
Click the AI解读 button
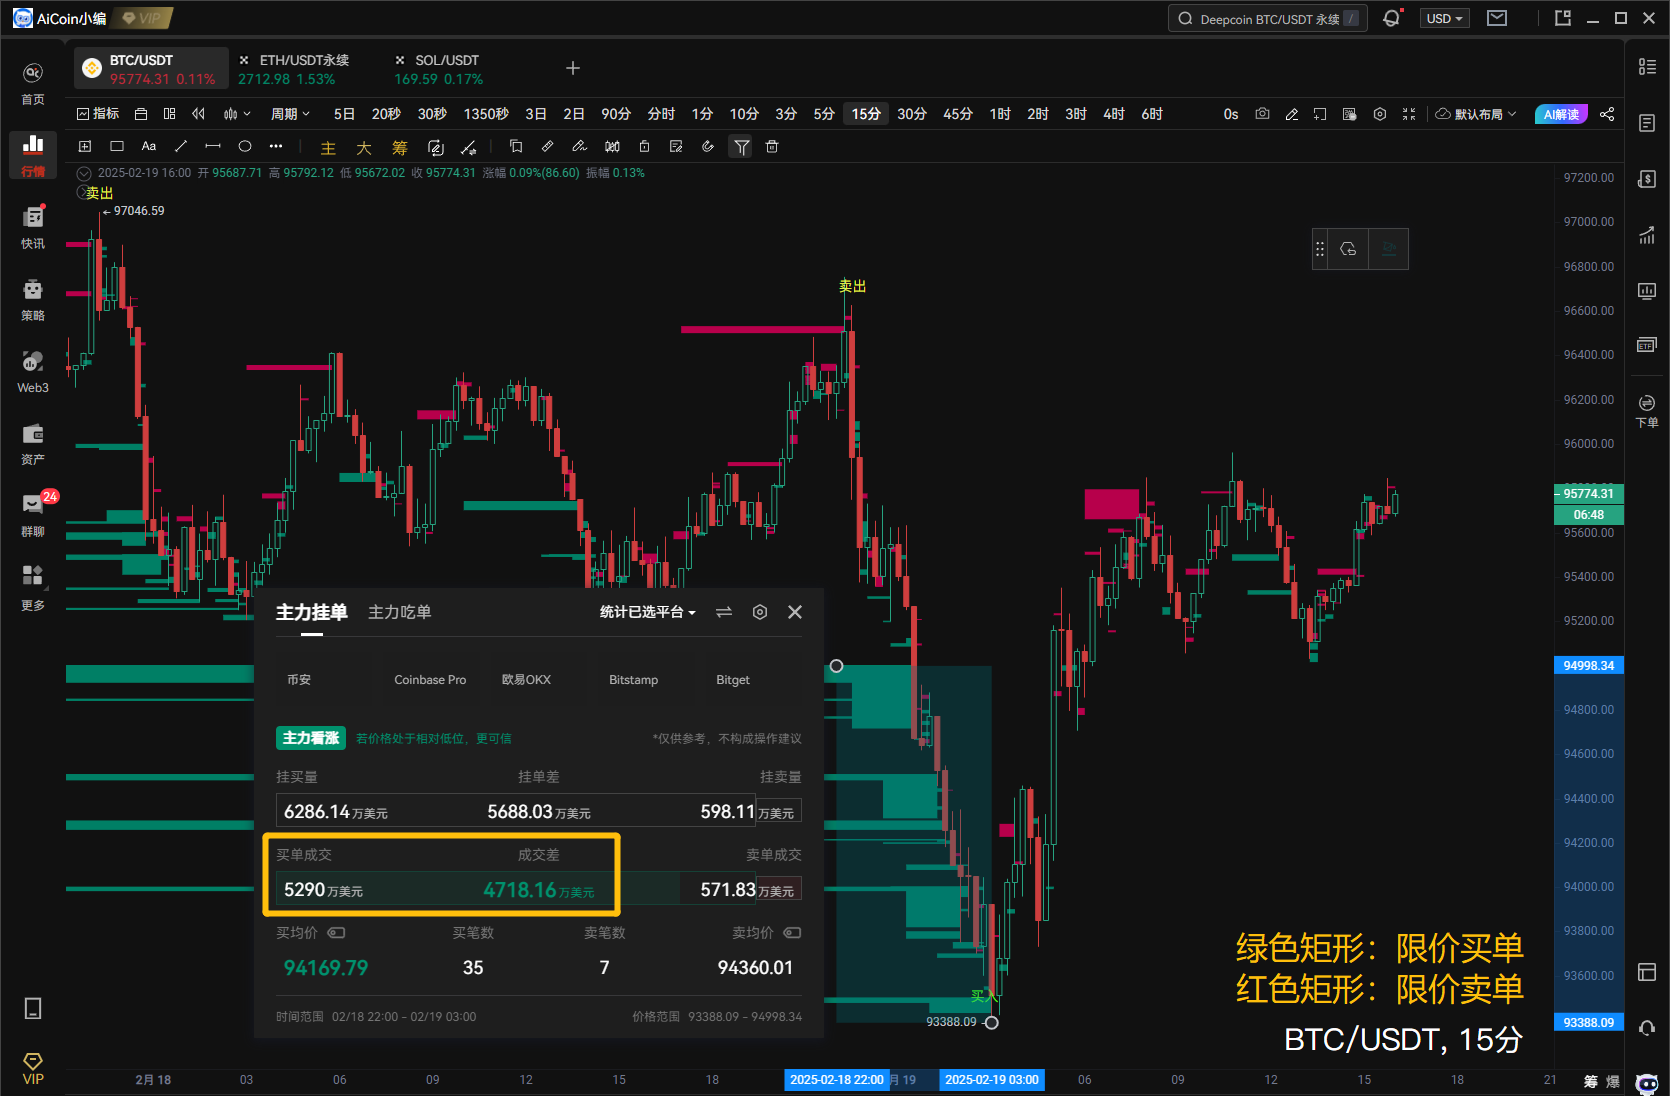tap(1561, 114)
